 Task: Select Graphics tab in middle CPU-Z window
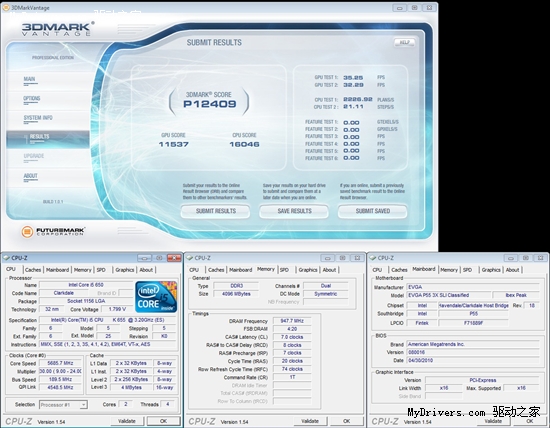pos(308,270)
